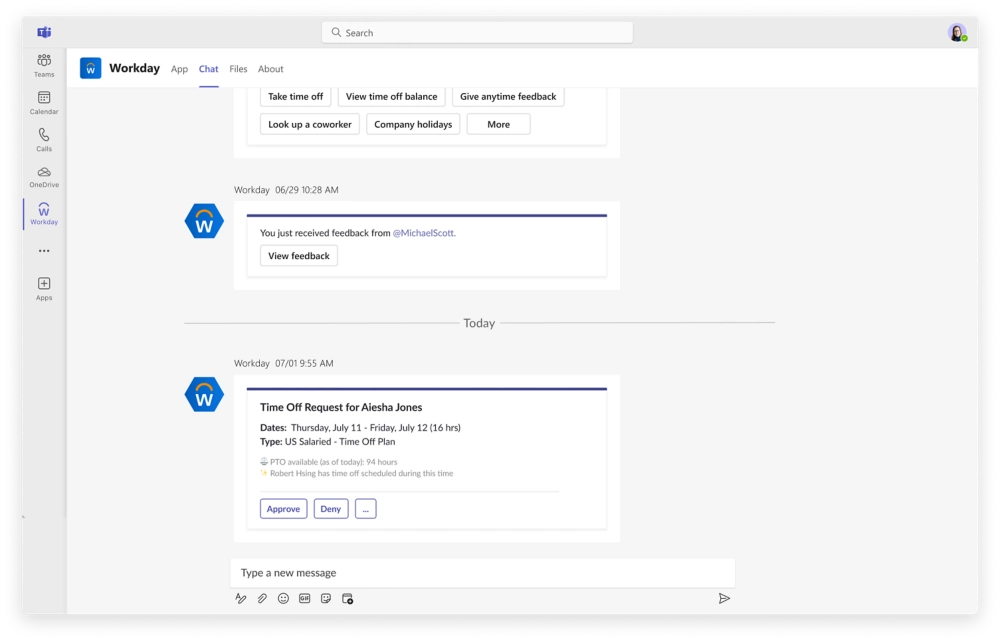Expand more options on Time Off Request card
Image resolution: width=1000 pixels, height=642 pixels.
tap(365, 509)
